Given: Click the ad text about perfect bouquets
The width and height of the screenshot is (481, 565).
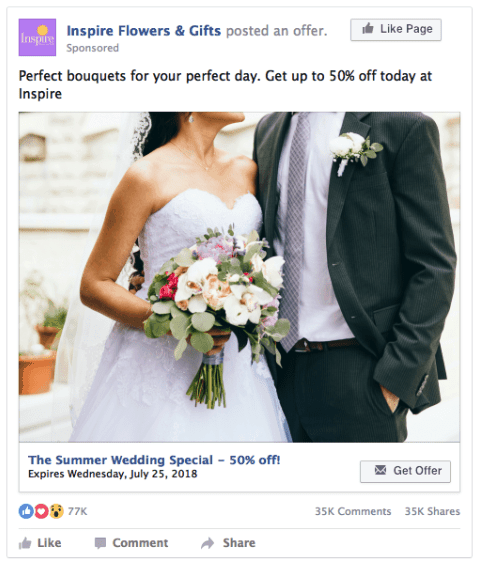Looking at the screenshot, I should pos(225,85).
